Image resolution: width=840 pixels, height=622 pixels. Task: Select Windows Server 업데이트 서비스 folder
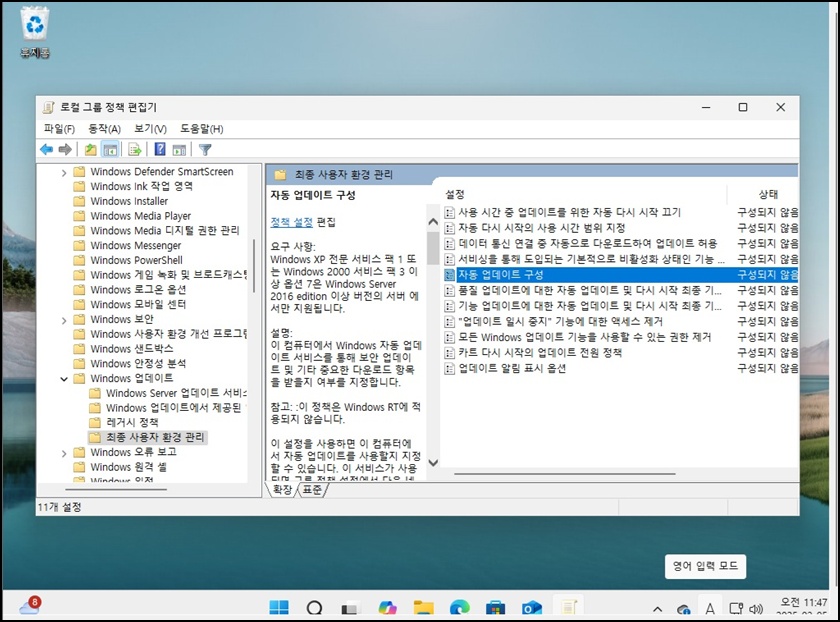tap(176, 393)
